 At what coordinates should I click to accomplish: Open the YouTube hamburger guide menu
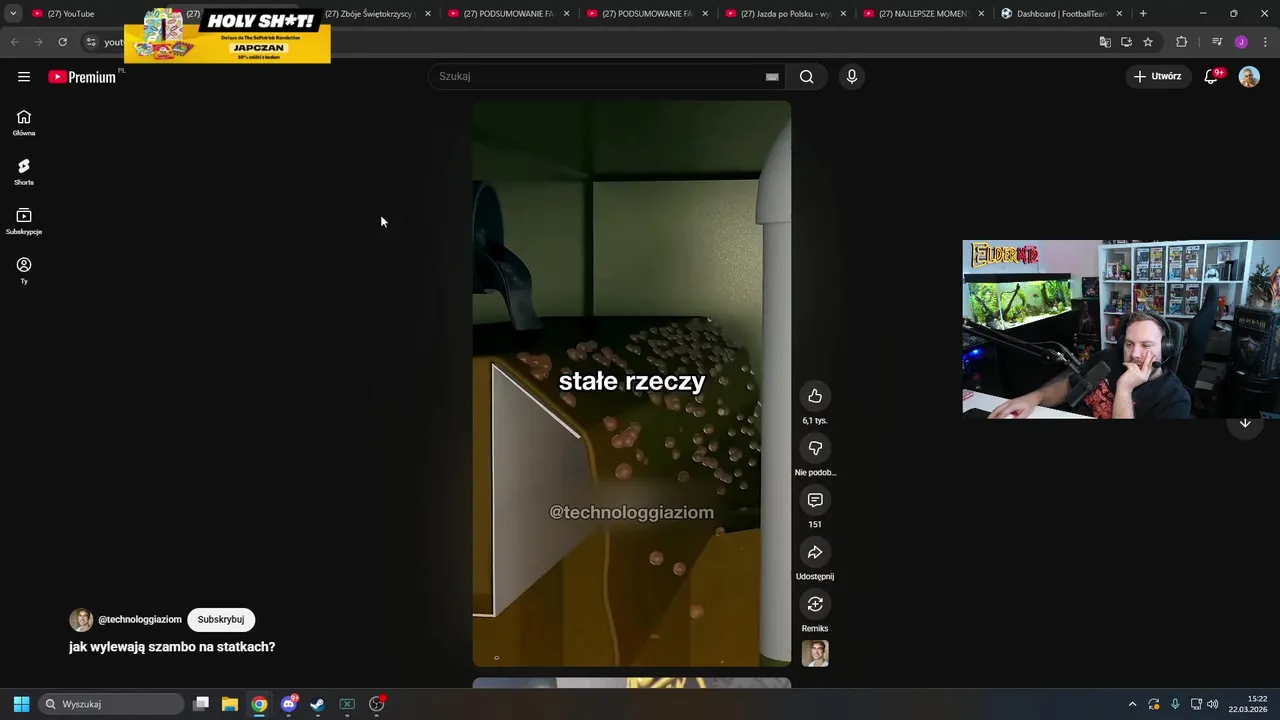pos(24,77)
